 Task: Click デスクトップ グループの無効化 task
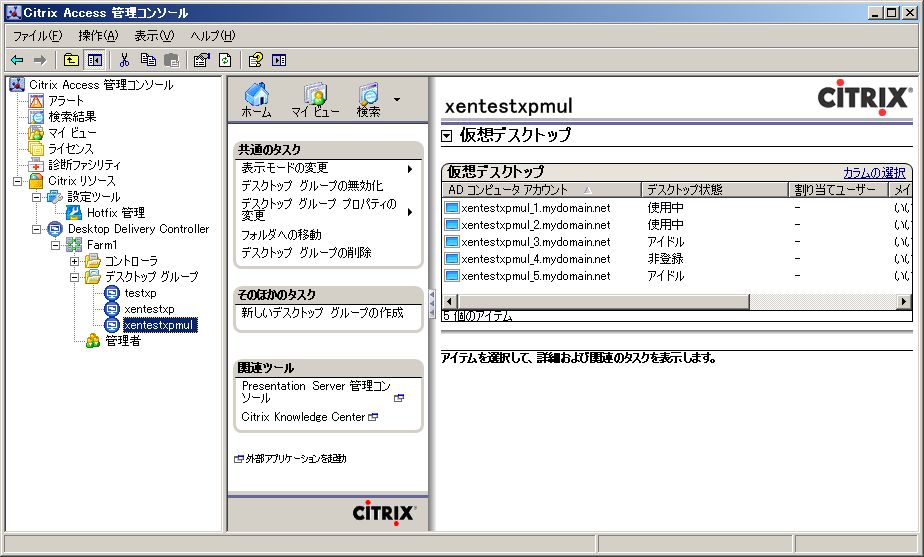[312, 186]
